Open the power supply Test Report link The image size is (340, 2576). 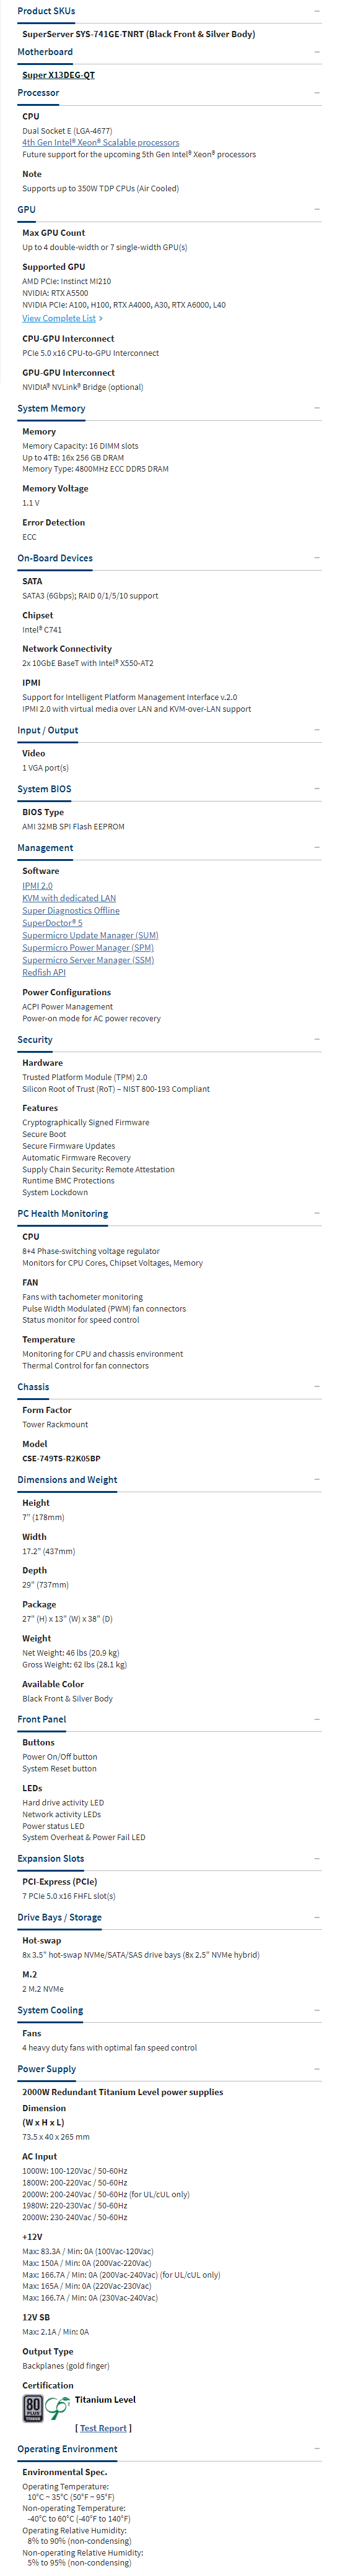tap(103, 2428)
